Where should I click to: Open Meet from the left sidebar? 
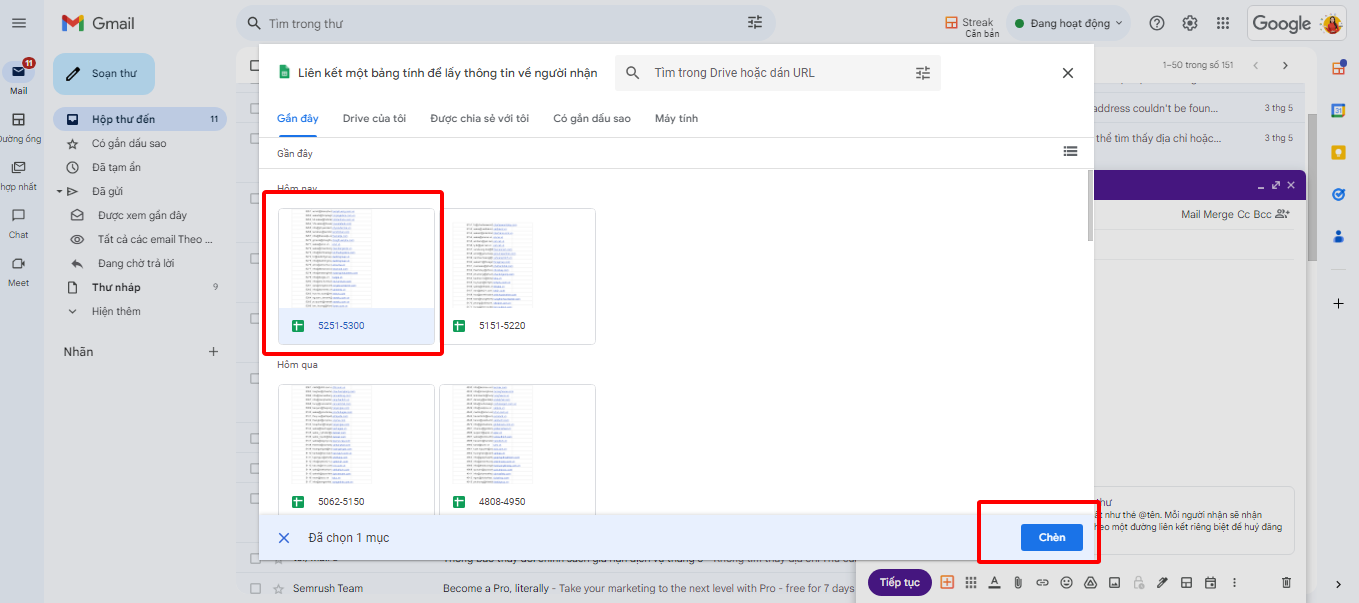point(18,269)
